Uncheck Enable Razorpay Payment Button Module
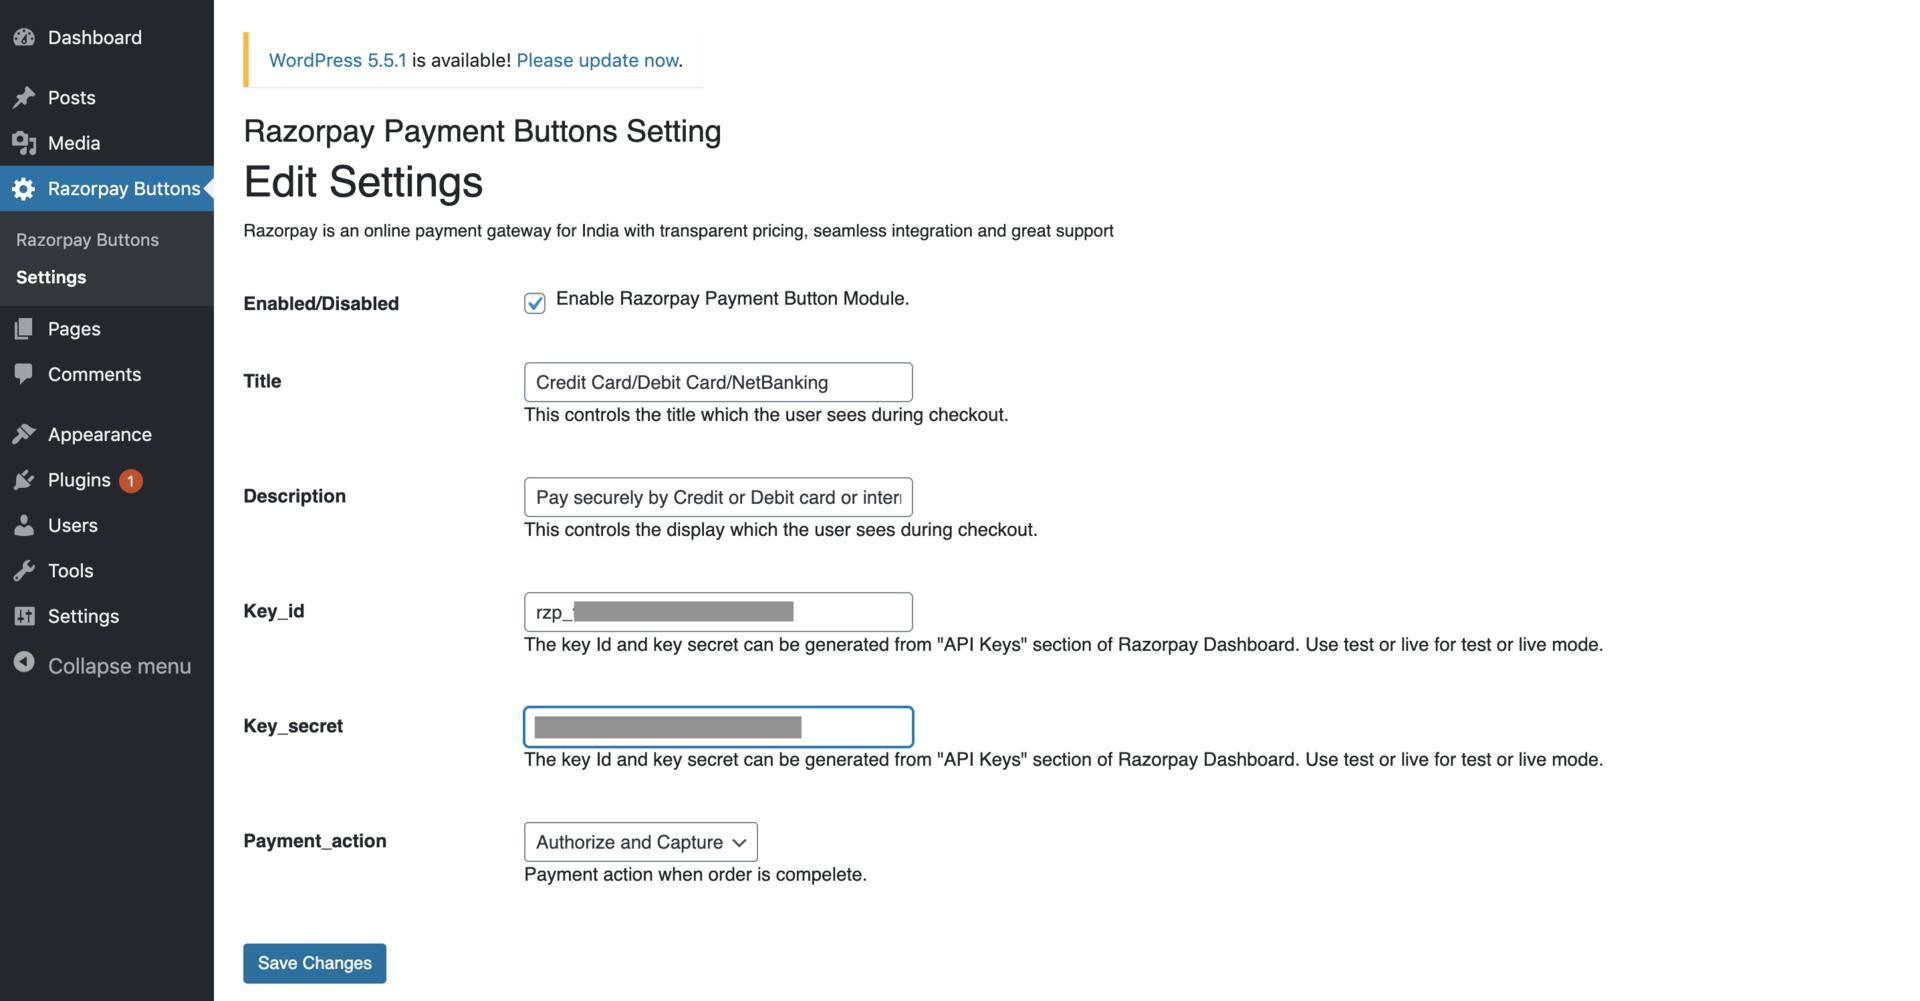Screen dimensions: 1920x1001 535,303
